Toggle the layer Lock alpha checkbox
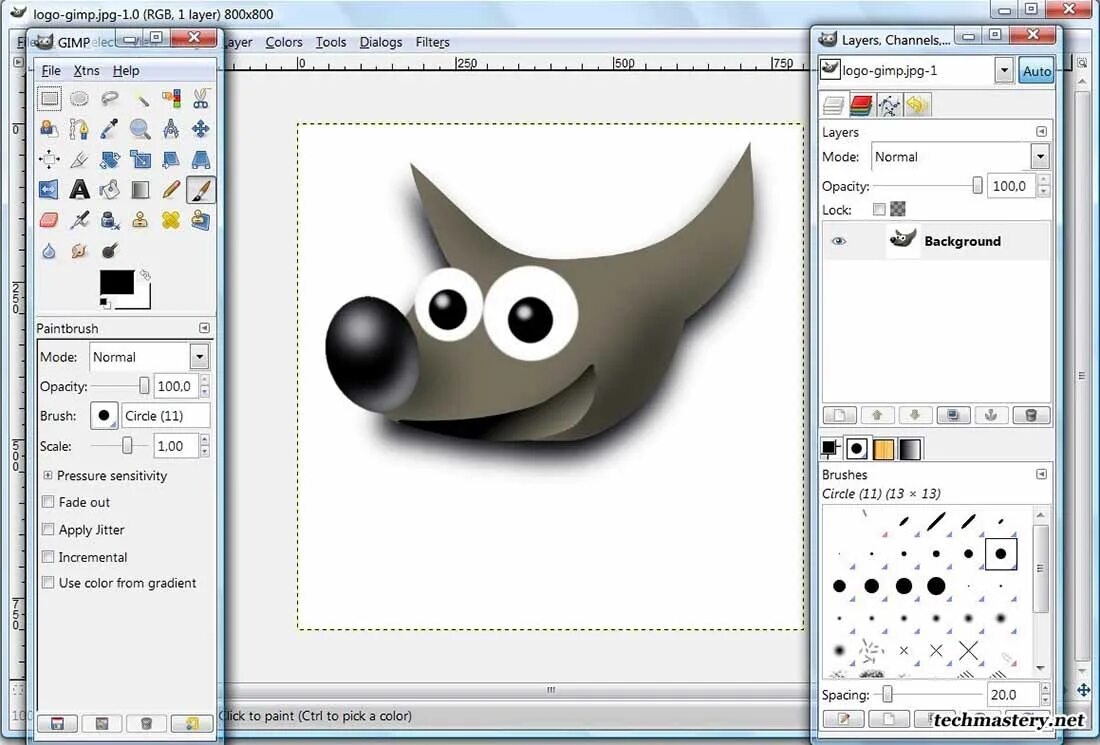 879,209
